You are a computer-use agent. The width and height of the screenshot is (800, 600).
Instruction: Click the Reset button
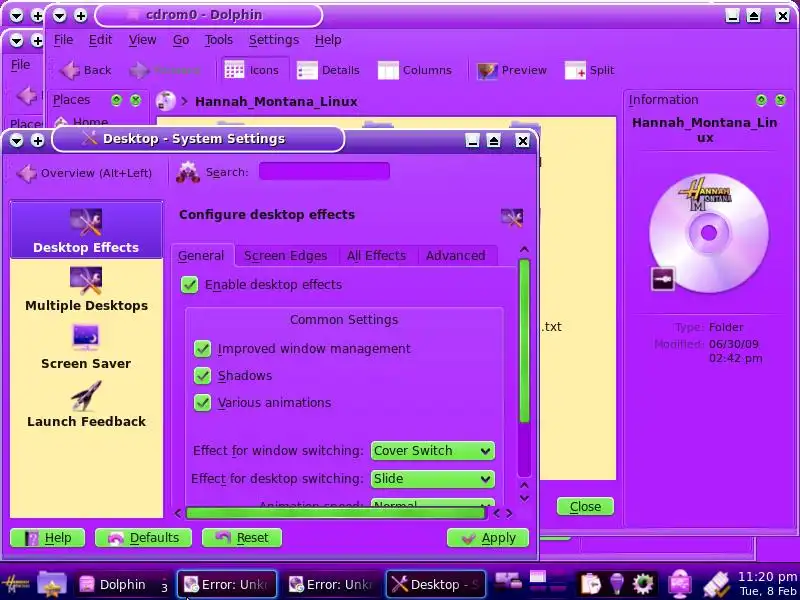pos(242,538)
